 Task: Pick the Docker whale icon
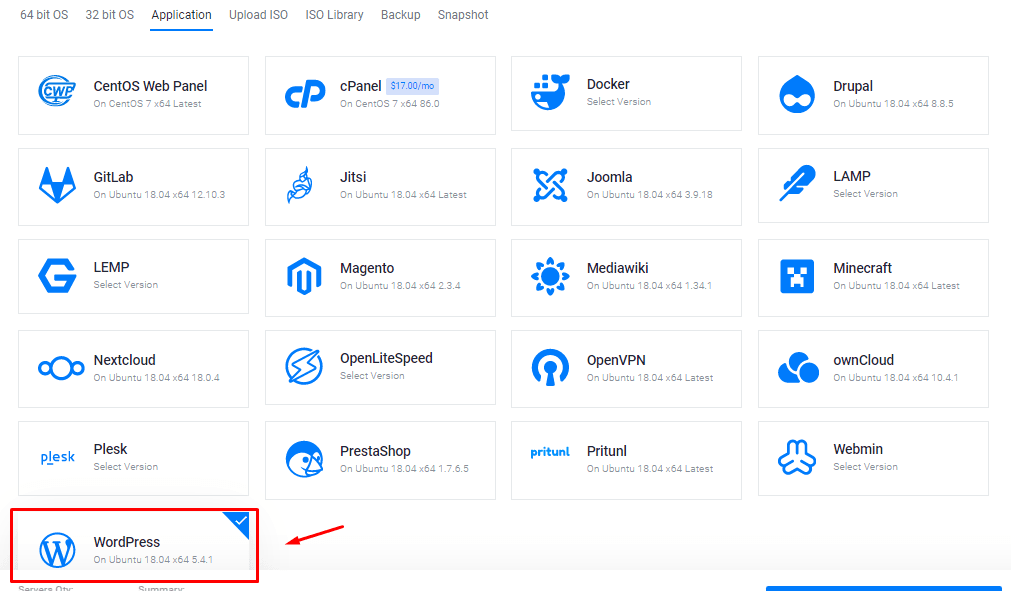(x=550, y=92)
